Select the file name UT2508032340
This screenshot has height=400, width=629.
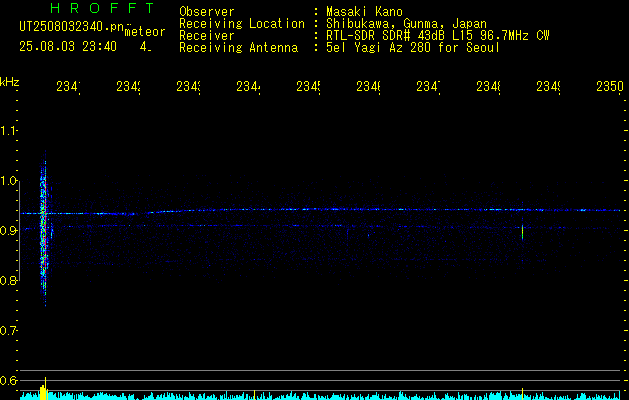click(72, 27)
